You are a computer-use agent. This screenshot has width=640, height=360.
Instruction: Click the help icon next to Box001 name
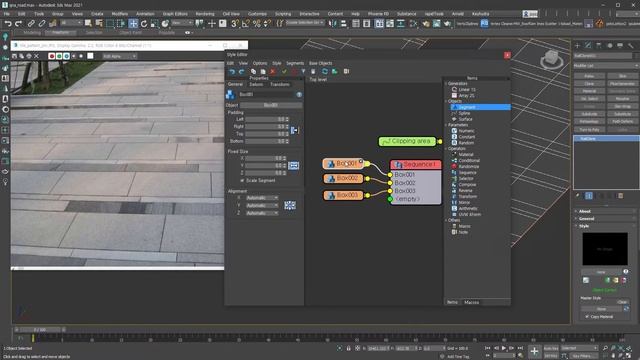299,94
